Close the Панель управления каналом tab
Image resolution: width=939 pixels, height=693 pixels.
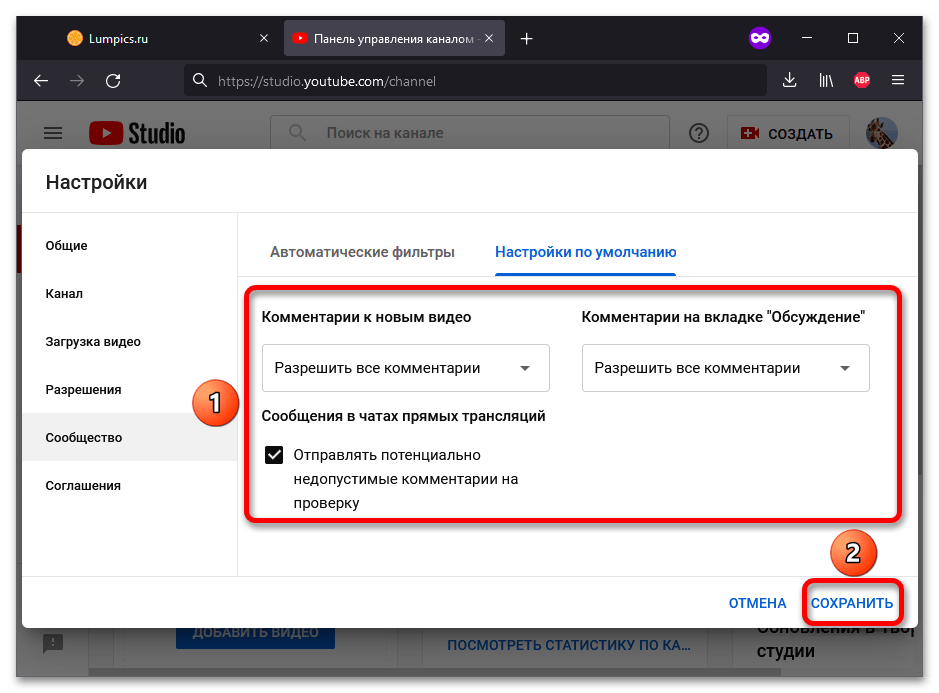click(489, 38)
